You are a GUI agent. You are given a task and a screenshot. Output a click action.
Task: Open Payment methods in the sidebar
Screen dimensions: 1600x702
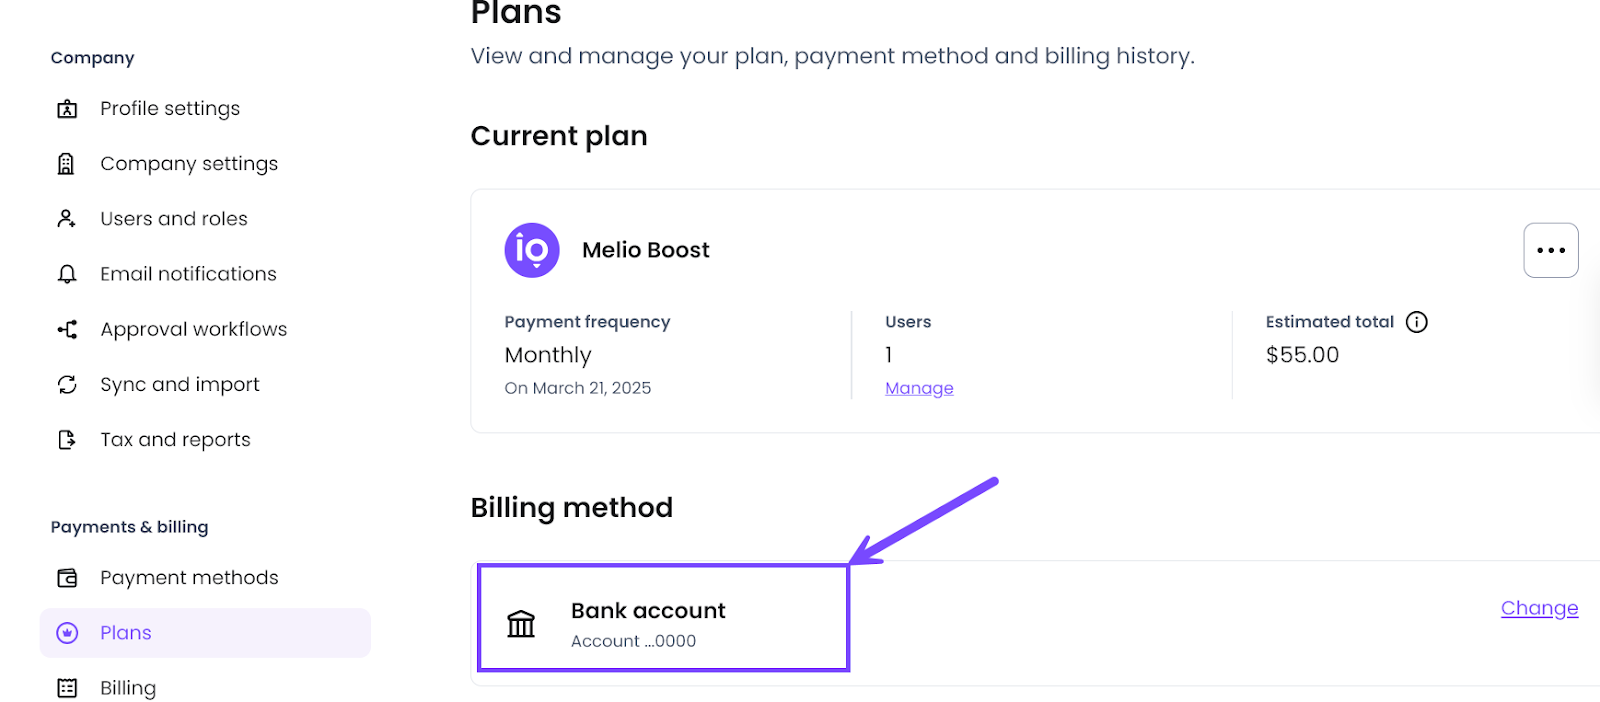tap(189, 578)
